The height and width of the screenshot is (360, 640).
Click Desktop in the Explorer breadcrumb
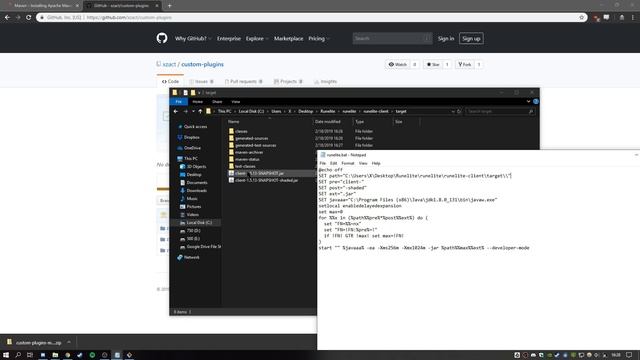(x=305, y=111)
